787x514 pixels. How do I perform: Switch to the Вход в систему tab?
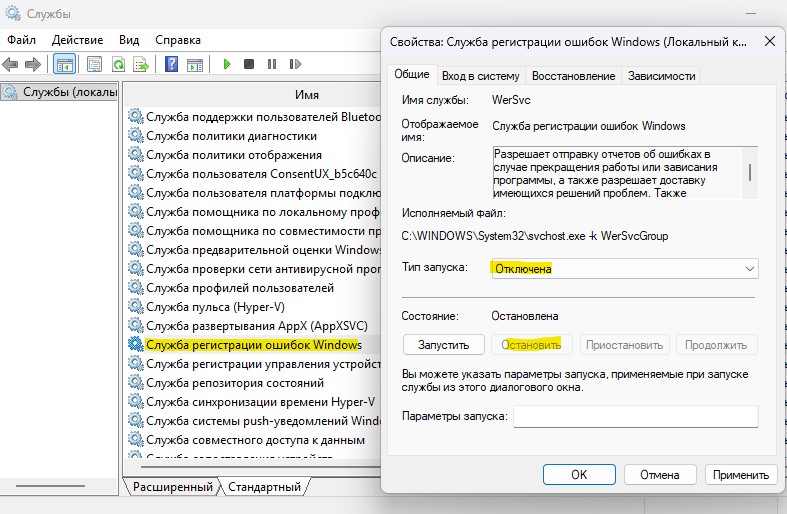[x=481, y=76]
